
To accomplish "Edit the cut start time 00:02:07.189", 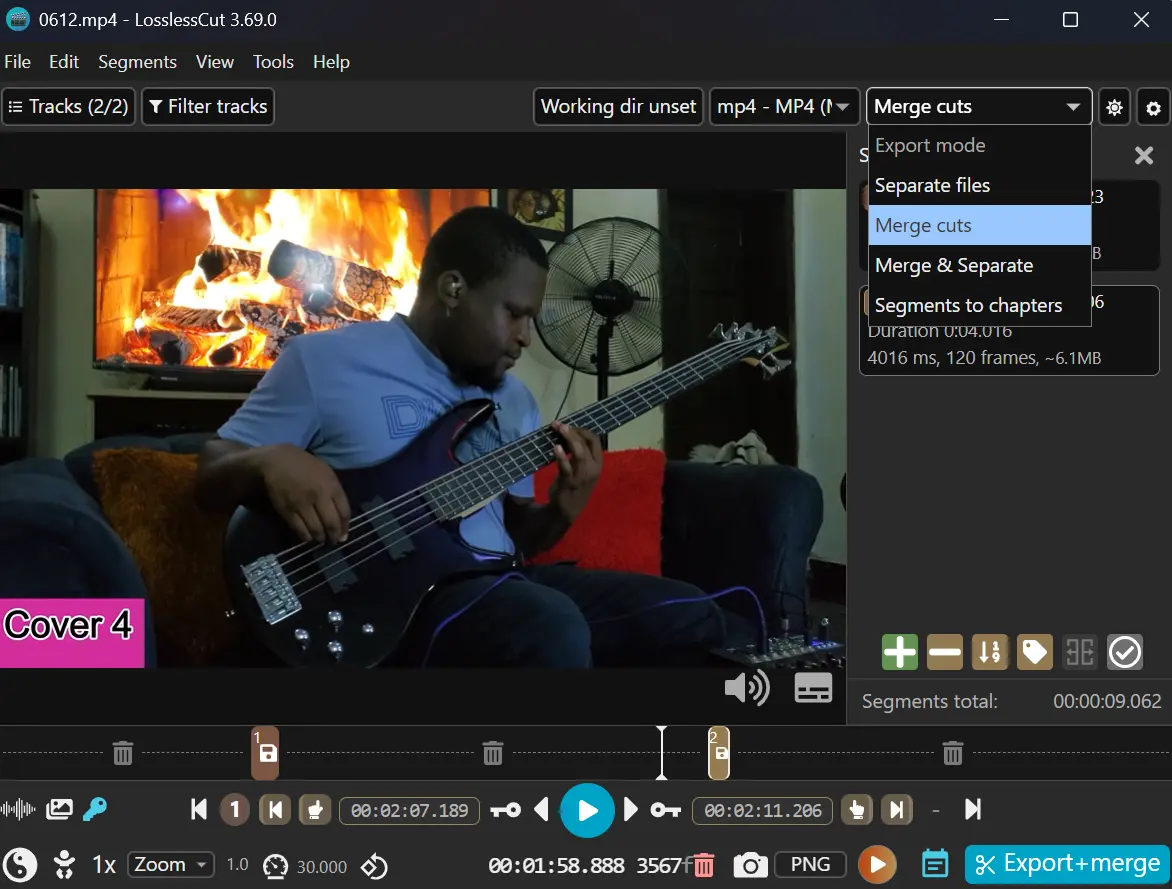I will pos(410,810).
